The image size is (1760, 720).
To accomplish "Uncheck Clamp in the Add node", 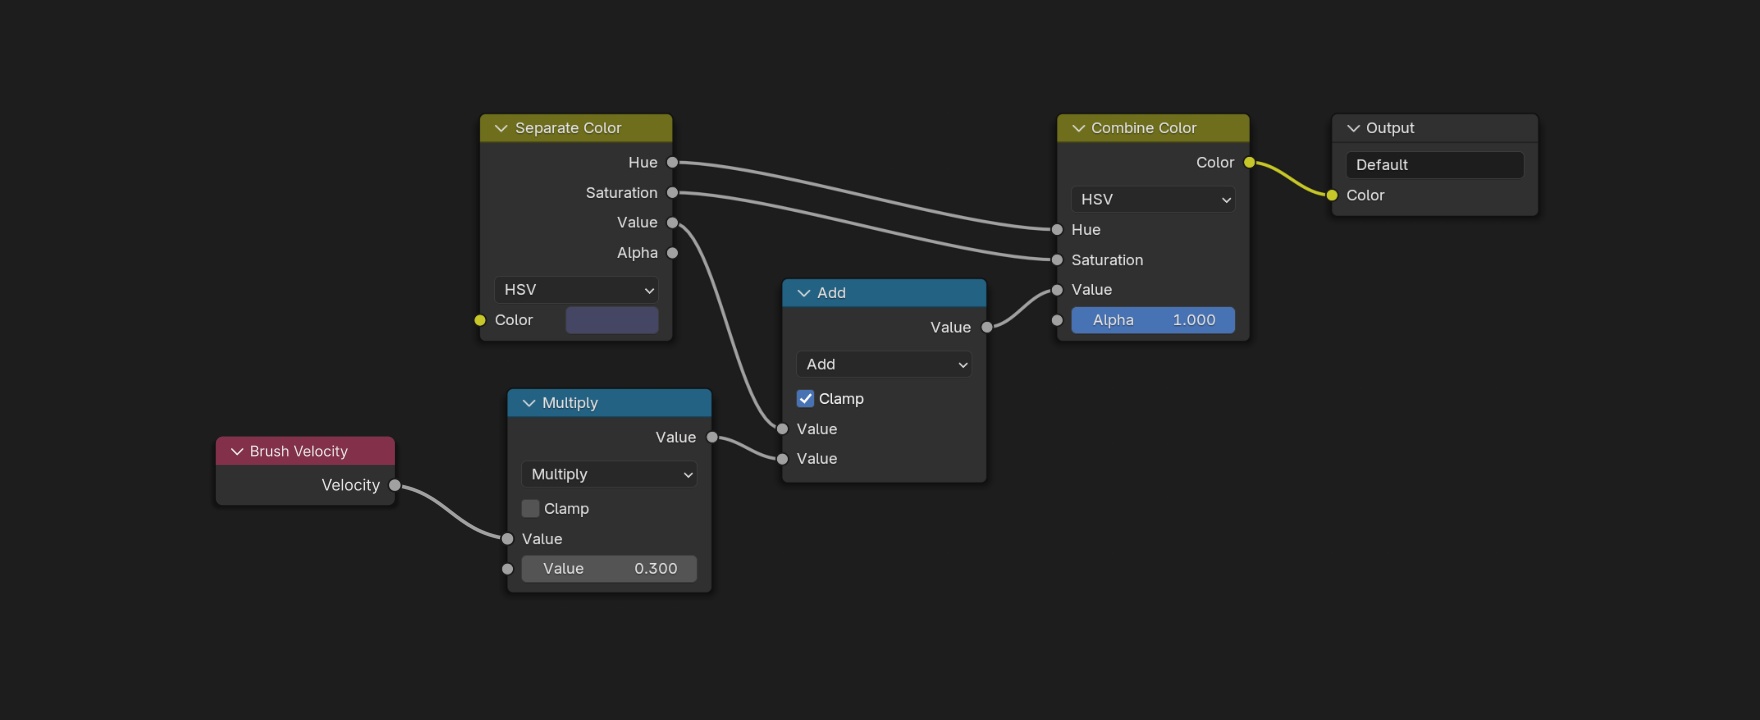I will click(805, 399).
